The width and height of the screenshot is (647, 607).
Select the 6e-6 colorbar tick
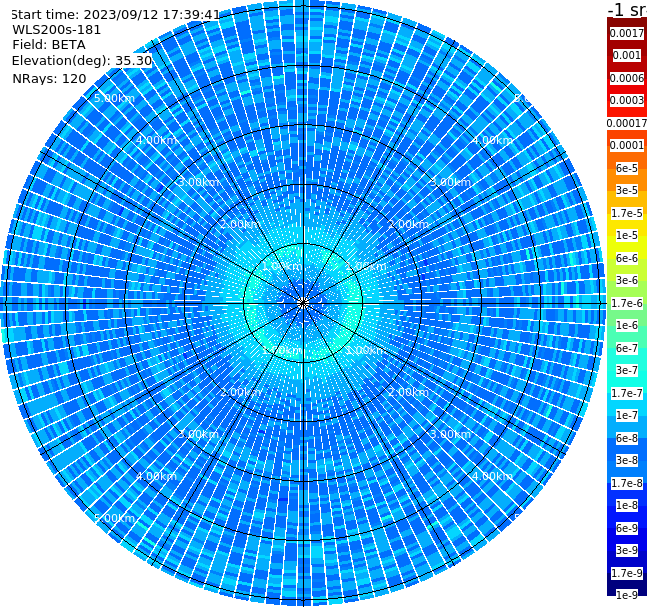(627, 258)
